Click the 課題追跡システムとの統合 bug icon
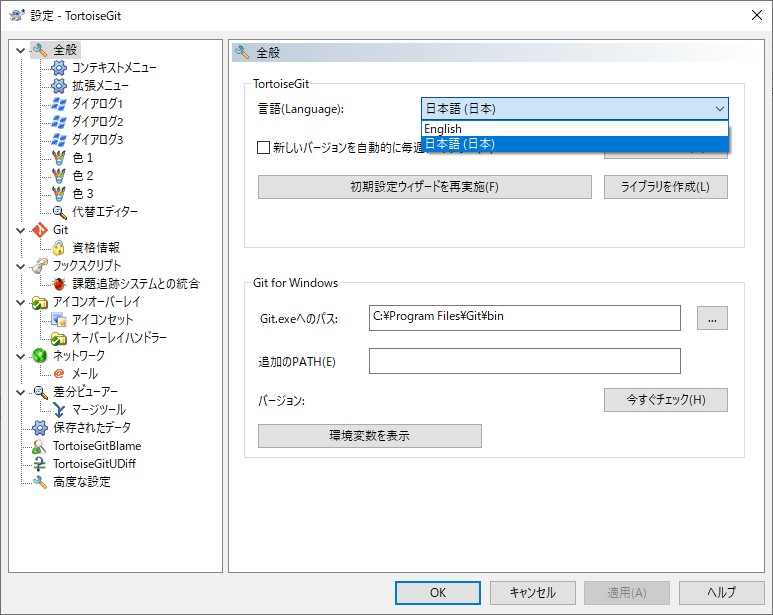The image size is (773, 615). point(59,283)
